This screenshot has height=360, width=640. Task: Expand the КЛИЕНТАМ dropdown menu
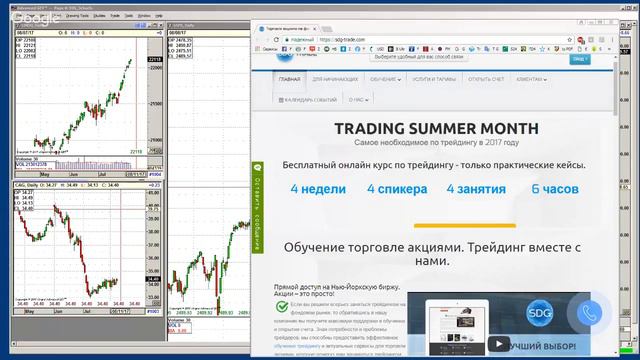(x=531, y=79)
